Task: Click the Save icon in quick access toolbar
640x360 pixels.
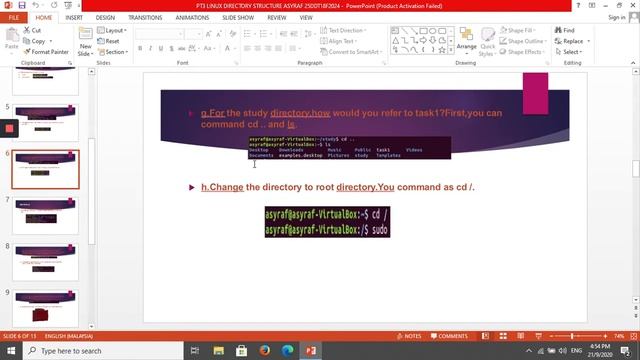Action: [x=22, y=5]
